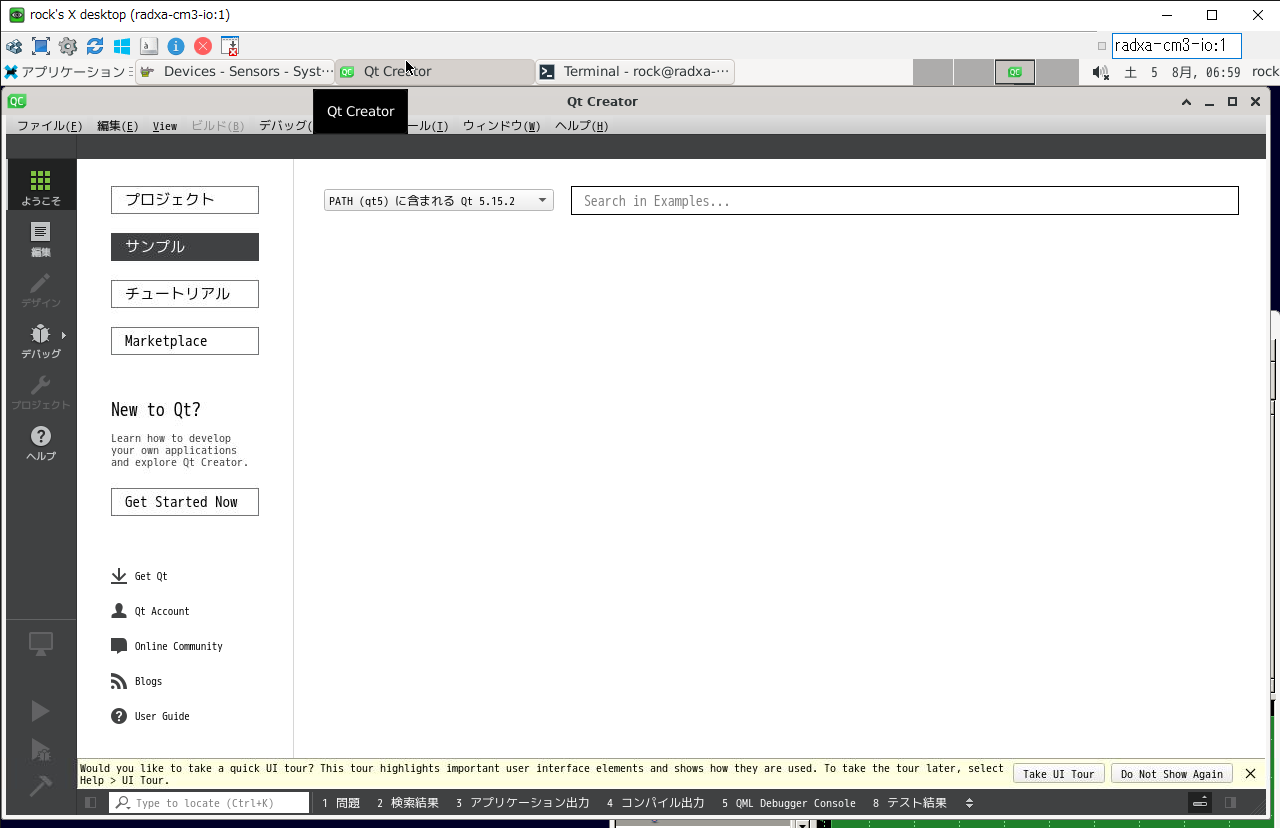Open the kit selector monitor icon
Screen dimensions: 1280x828
point(41,645)
